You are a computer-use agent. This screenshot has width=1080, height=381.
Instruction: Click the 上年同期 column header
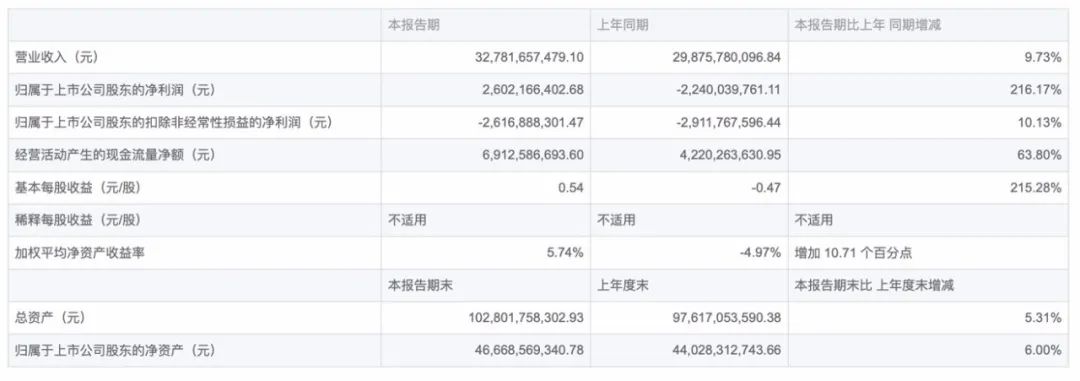pos(623,25)
